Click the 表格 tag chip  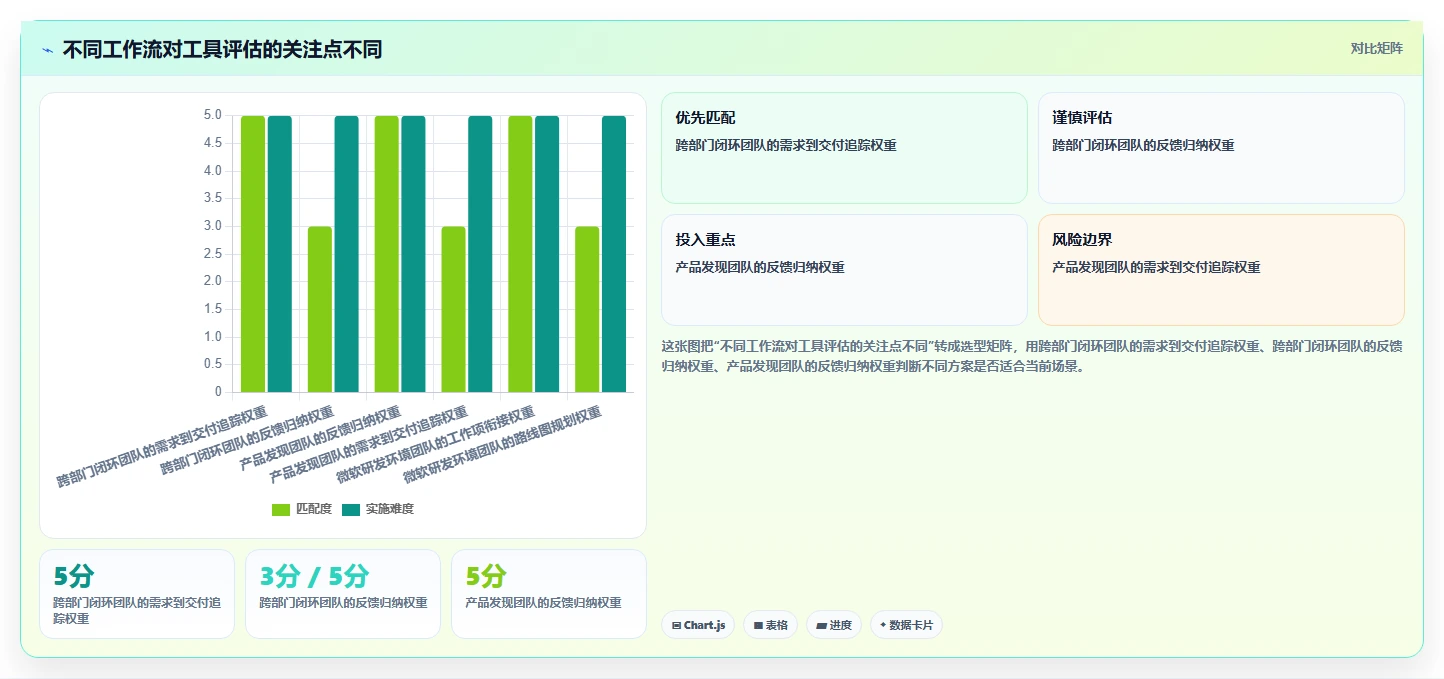pos(770,625)
